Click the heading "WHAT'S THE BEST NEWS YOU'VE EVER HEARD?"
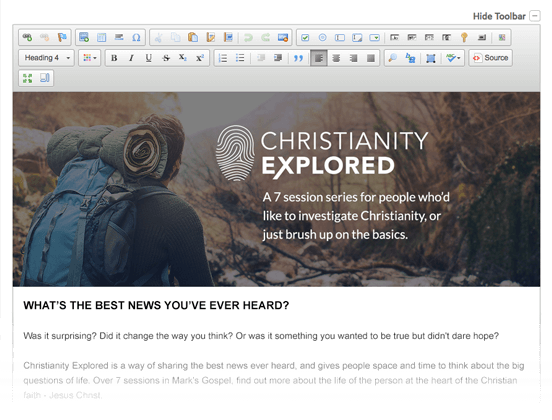This screenshot has height=420, width=552. (x=156, y=305)
